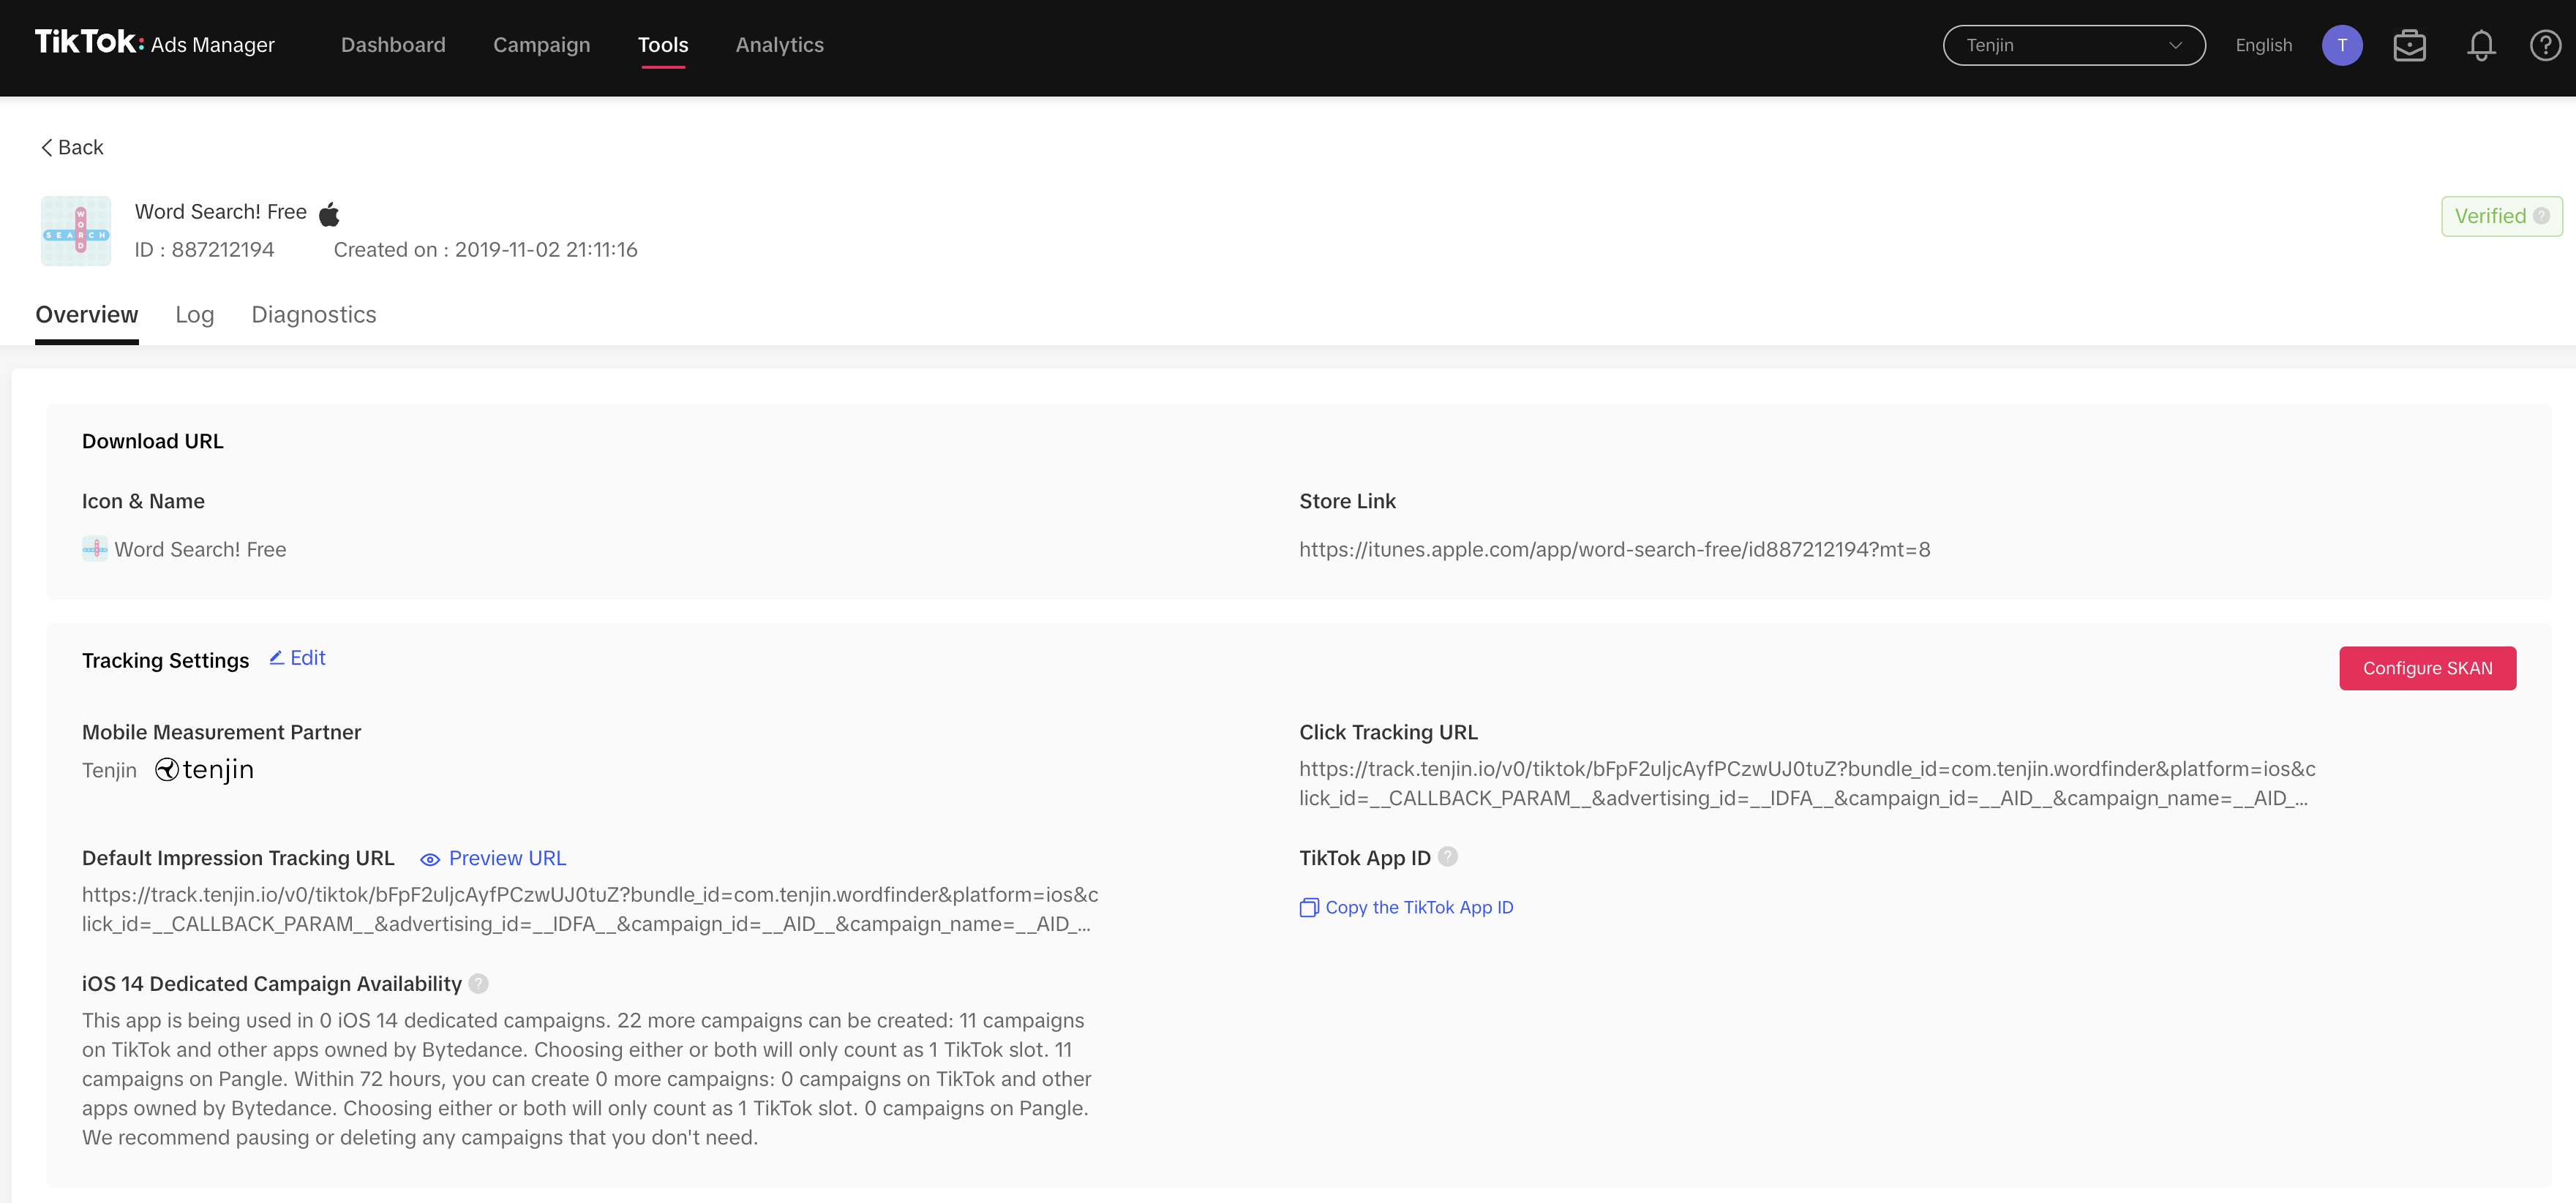The image size is (2576, 1203).
Task: Open the Tenjin account dropdown
Action: (x=2074, y=45)
